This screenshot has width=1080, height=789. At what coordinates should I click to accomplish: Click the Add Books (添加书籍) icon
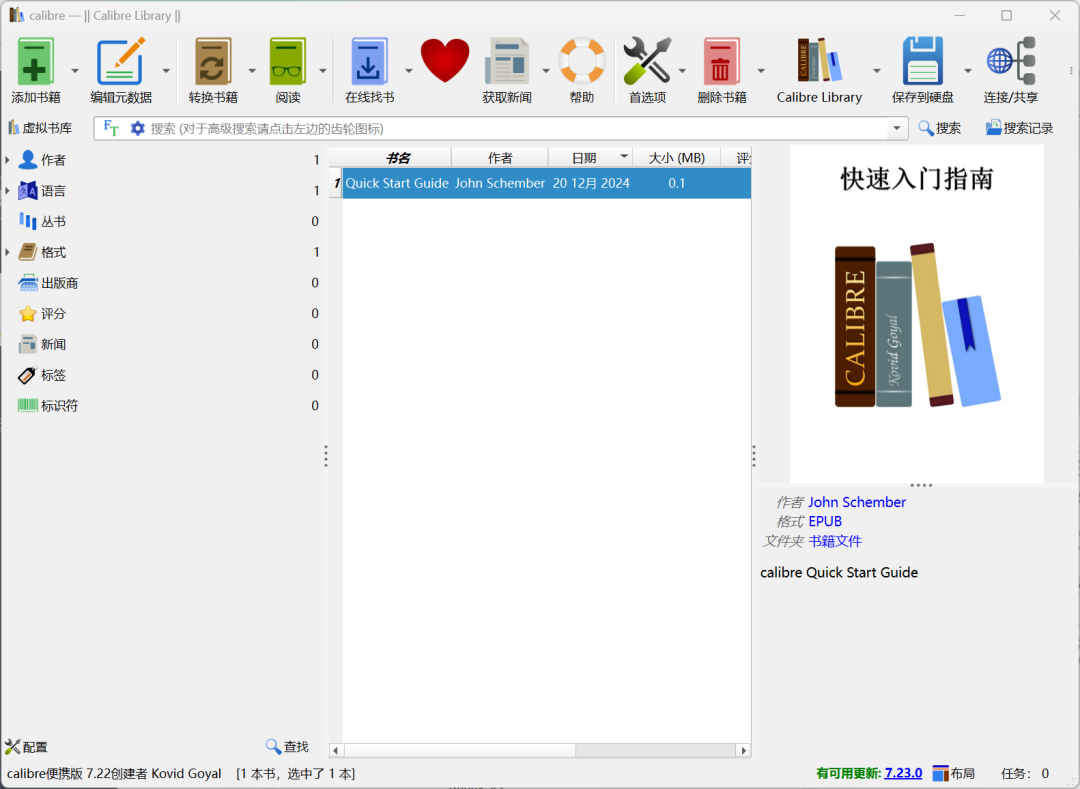pyautogui.click(x=36, y=63)
